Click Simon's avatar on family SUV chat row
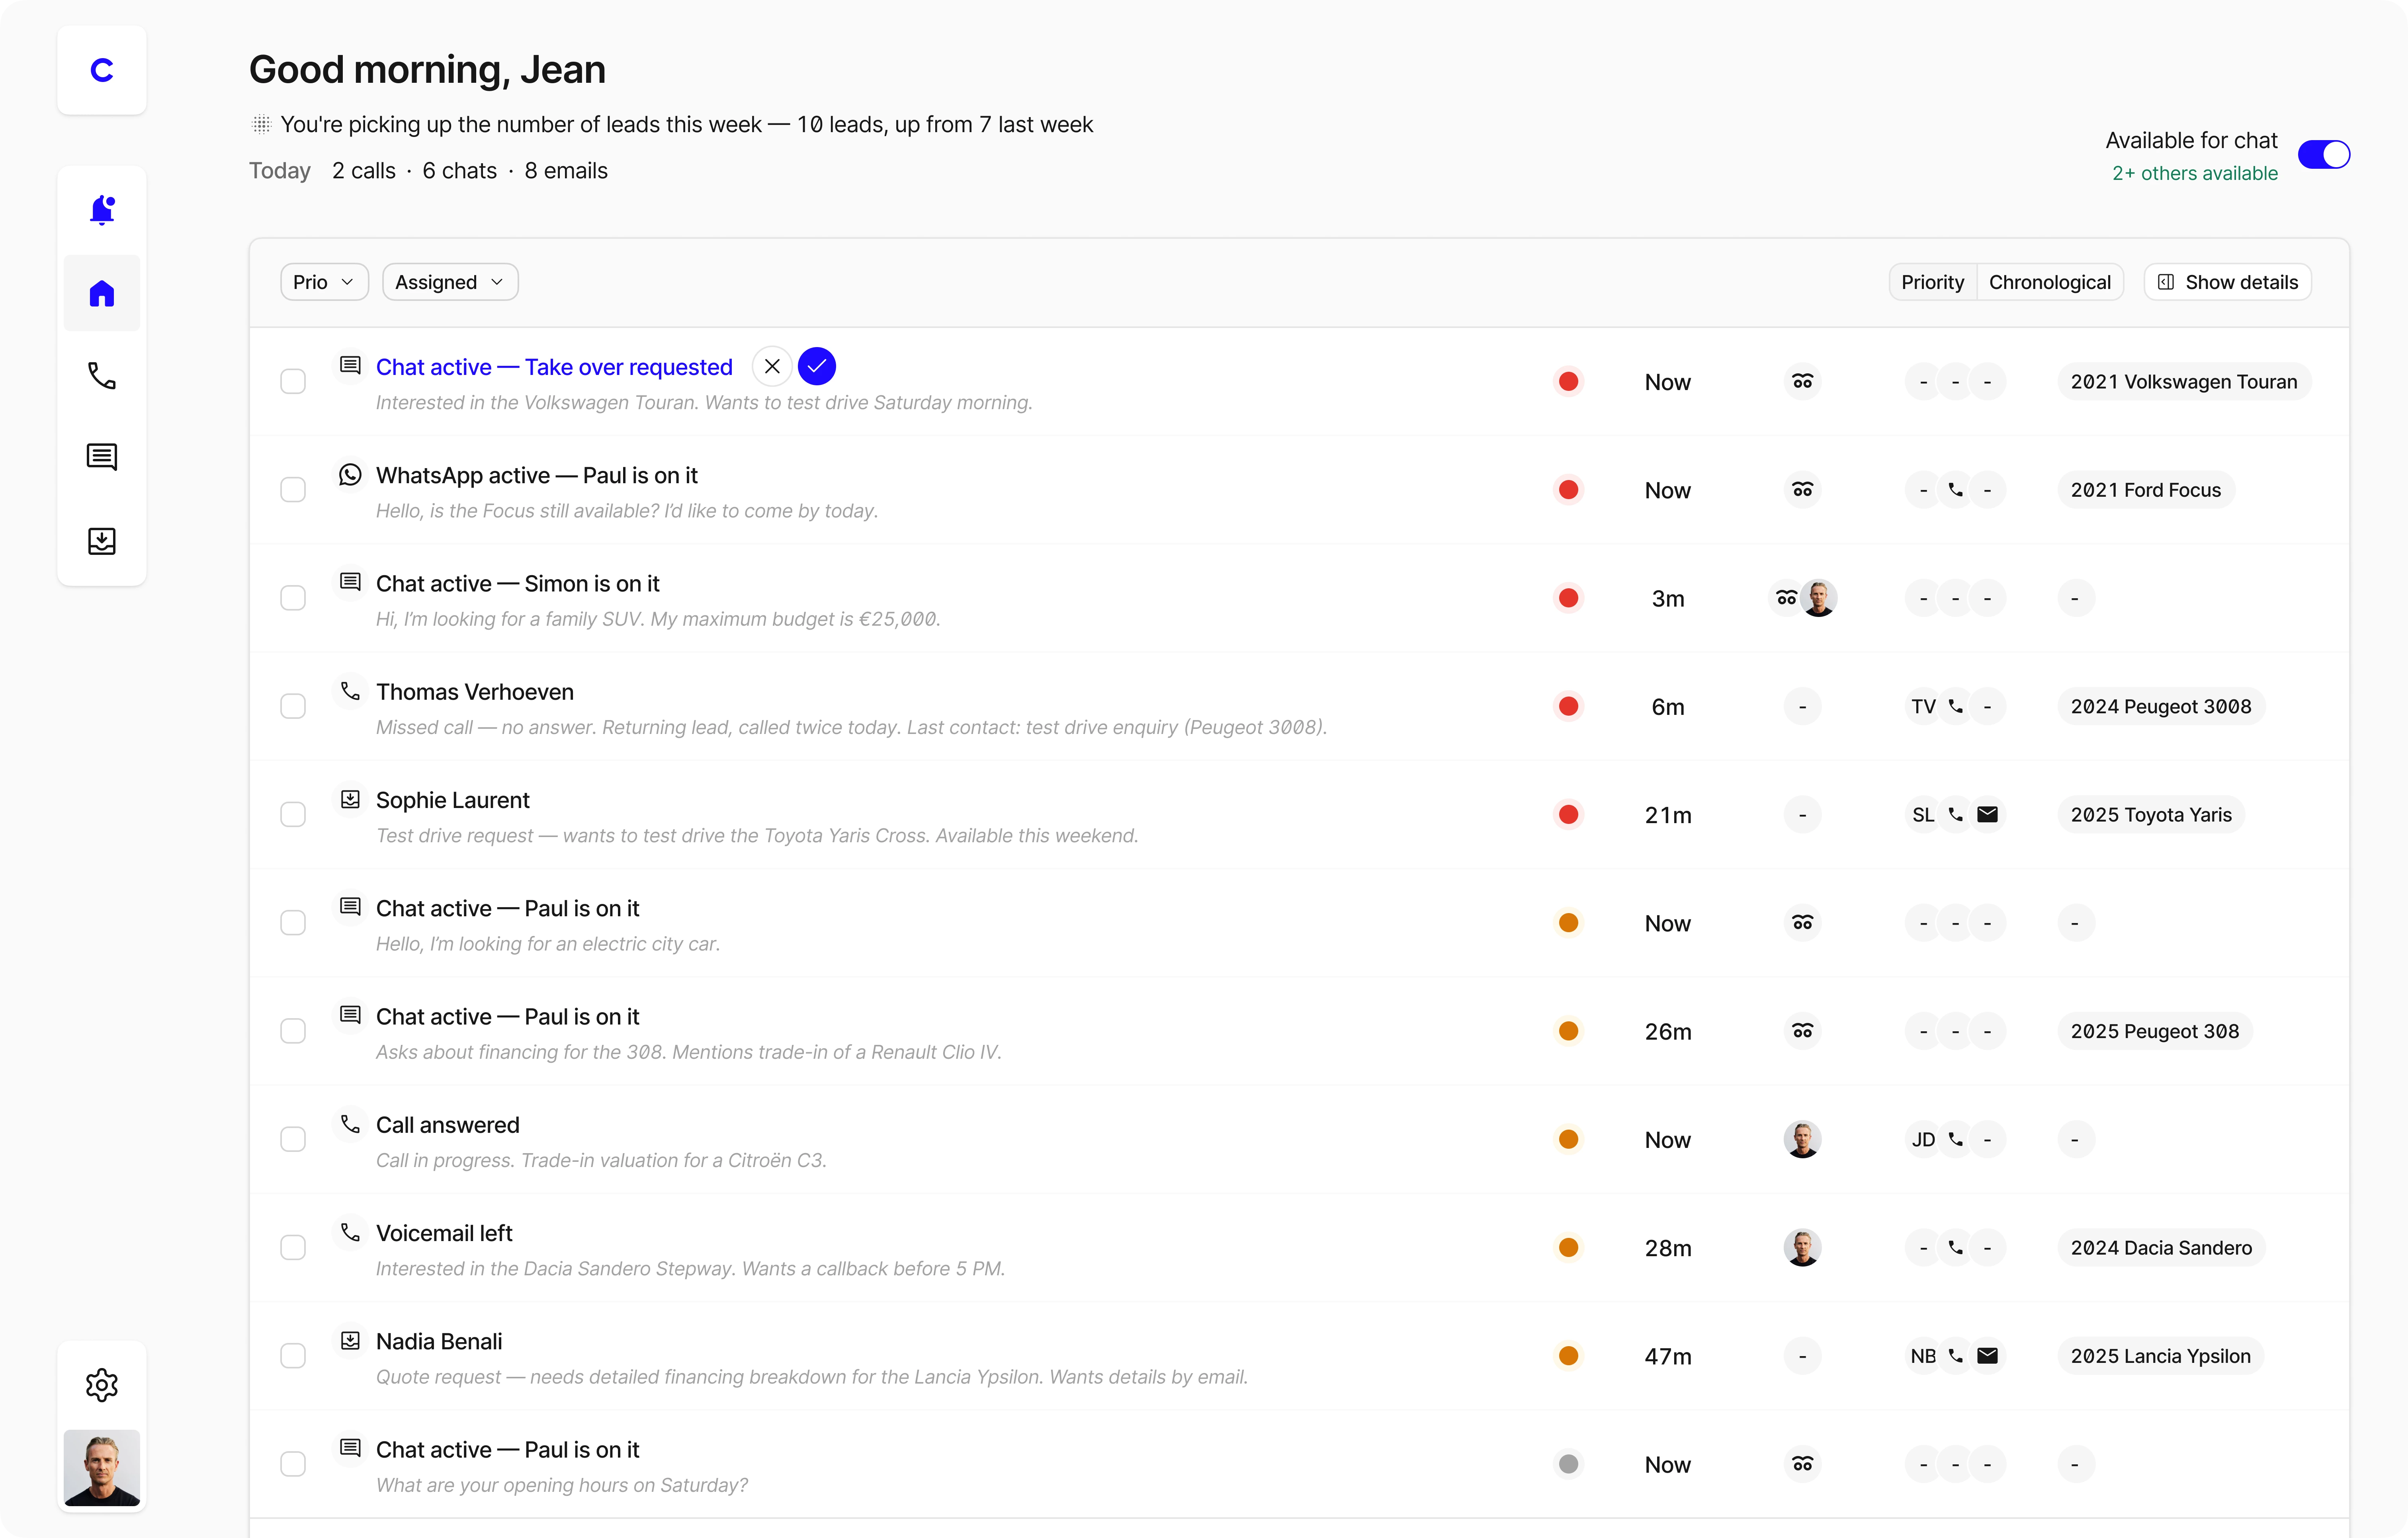The width and height of the screenshot is (2408, 1538). (x=1819, y=598)
